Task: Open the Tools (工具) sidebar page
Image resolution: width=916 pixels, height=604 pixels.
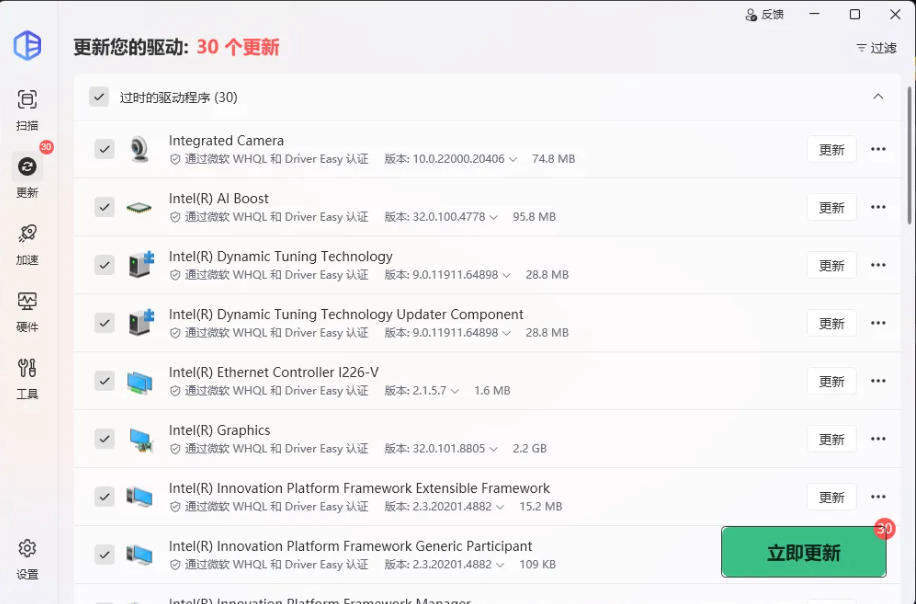Action: pos(27,379)
